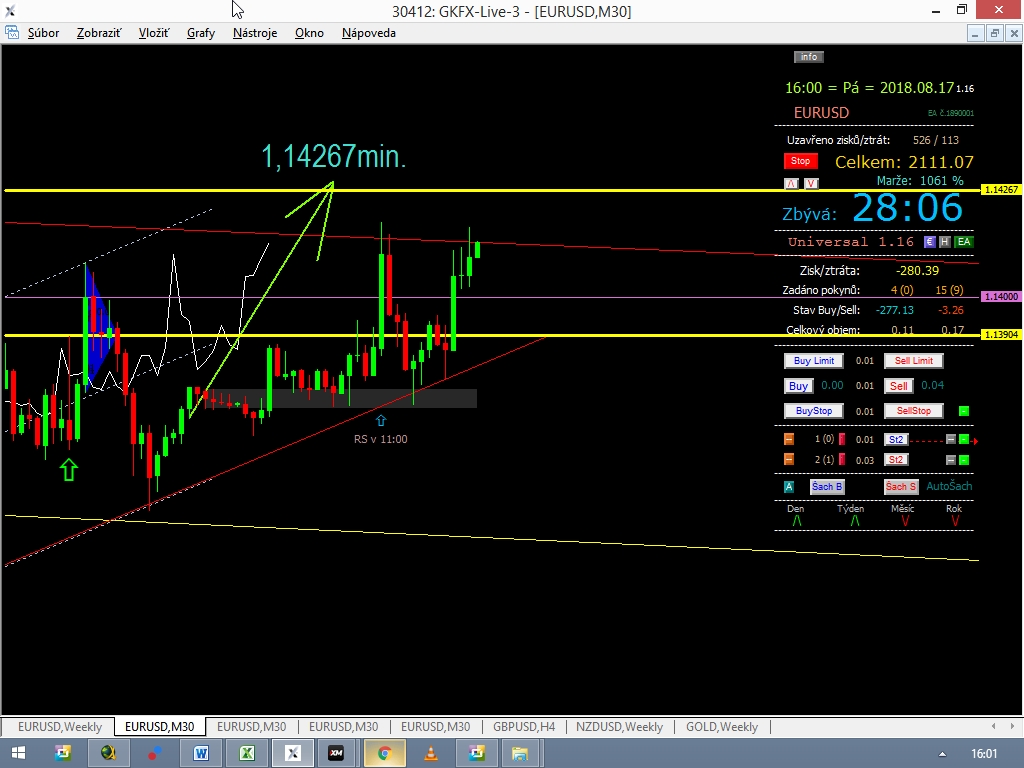The height and width of the screenshot is (768, 1024).
Task: Select the purple 1.14000 price label
Action: (x=1001, y=296)
